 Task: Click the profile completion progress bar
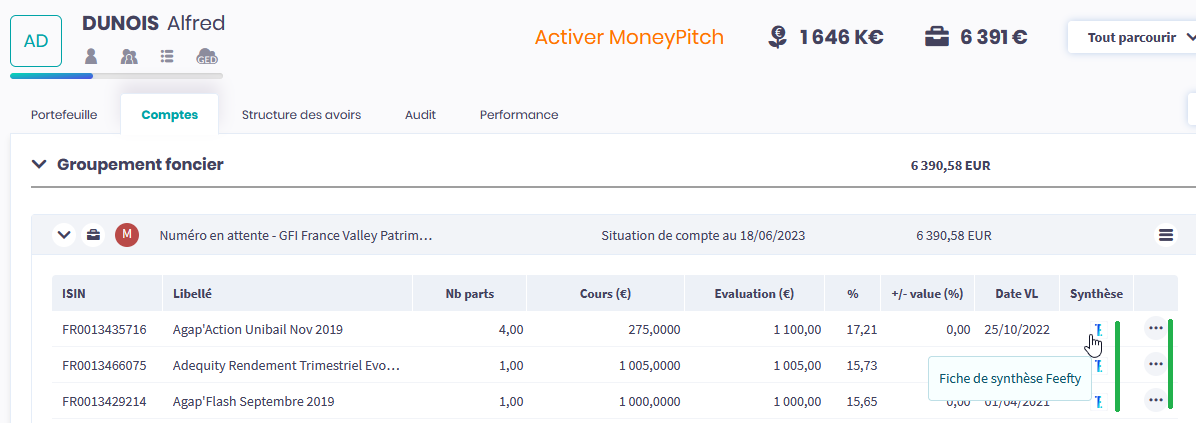(117, 76)
